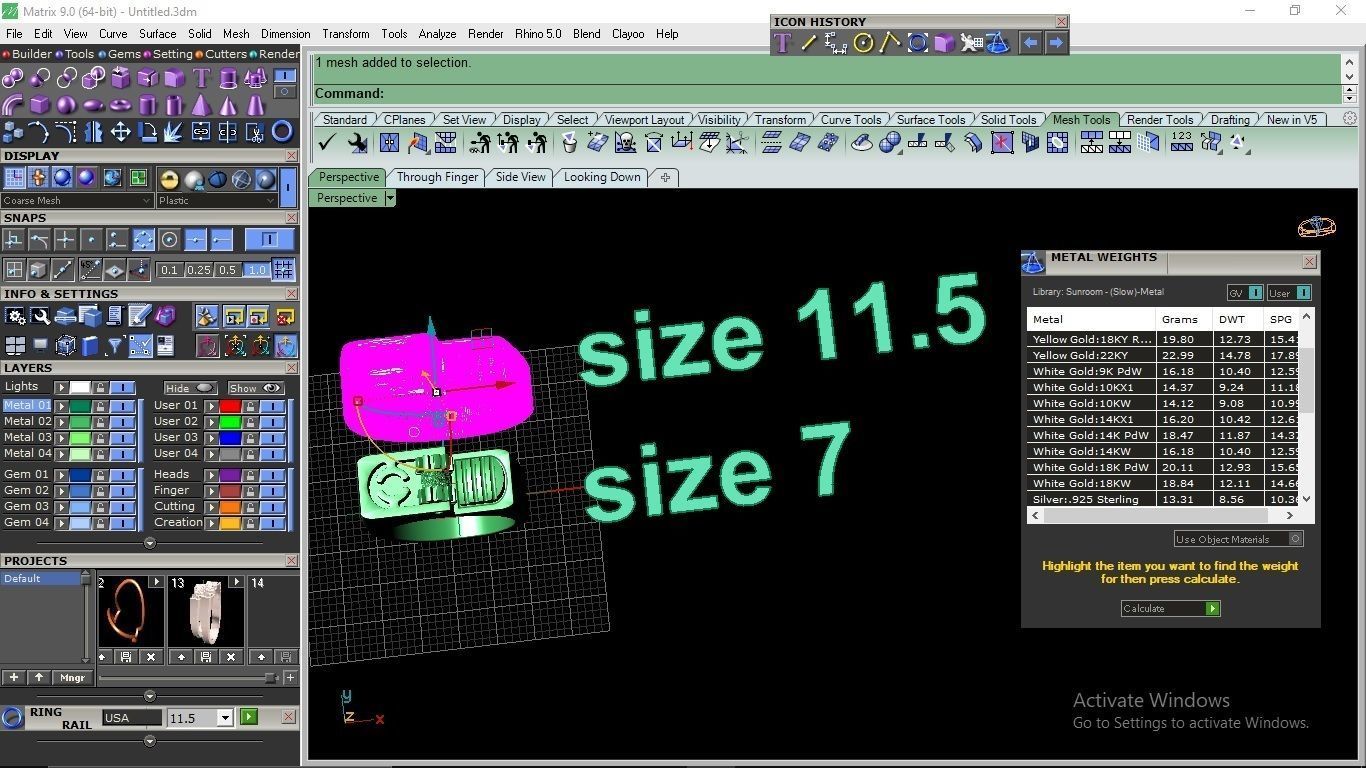
Task: Click the mesh bucket icon
Action: pyautogui.click(x=570, y=143)
